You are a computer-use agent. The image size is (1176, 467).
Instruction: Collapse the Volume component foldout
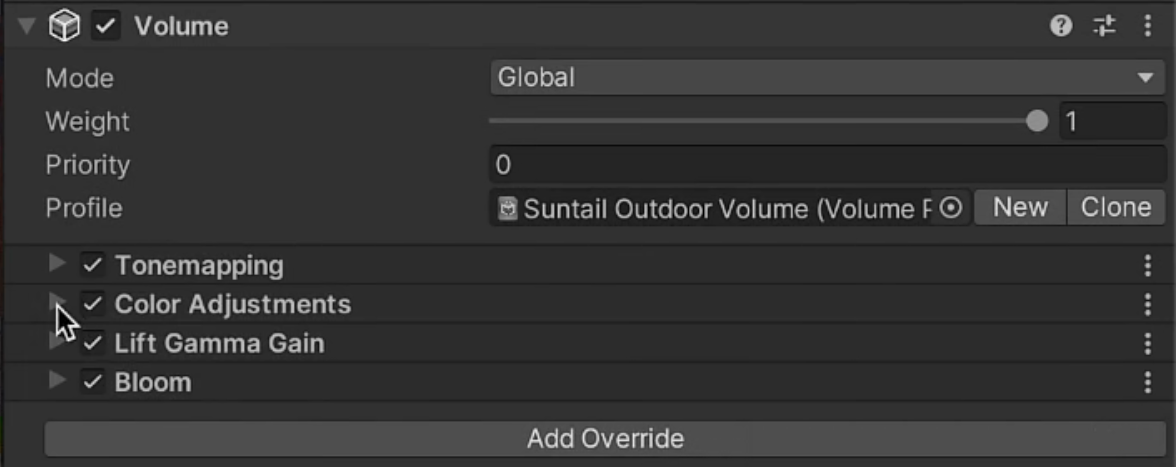pyautogui.click(x=26, y=27)
